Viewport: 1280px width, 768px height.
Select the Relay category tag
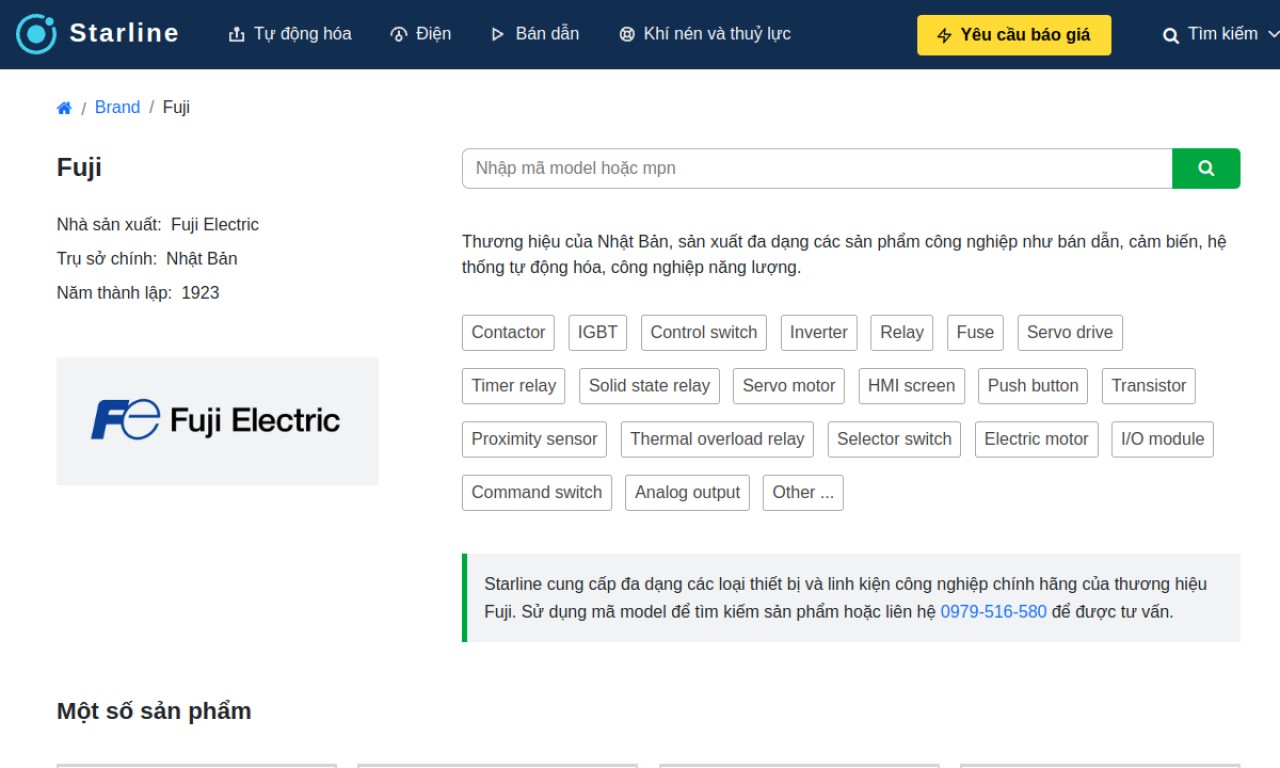pyautogui.click(x=902, y=333)
